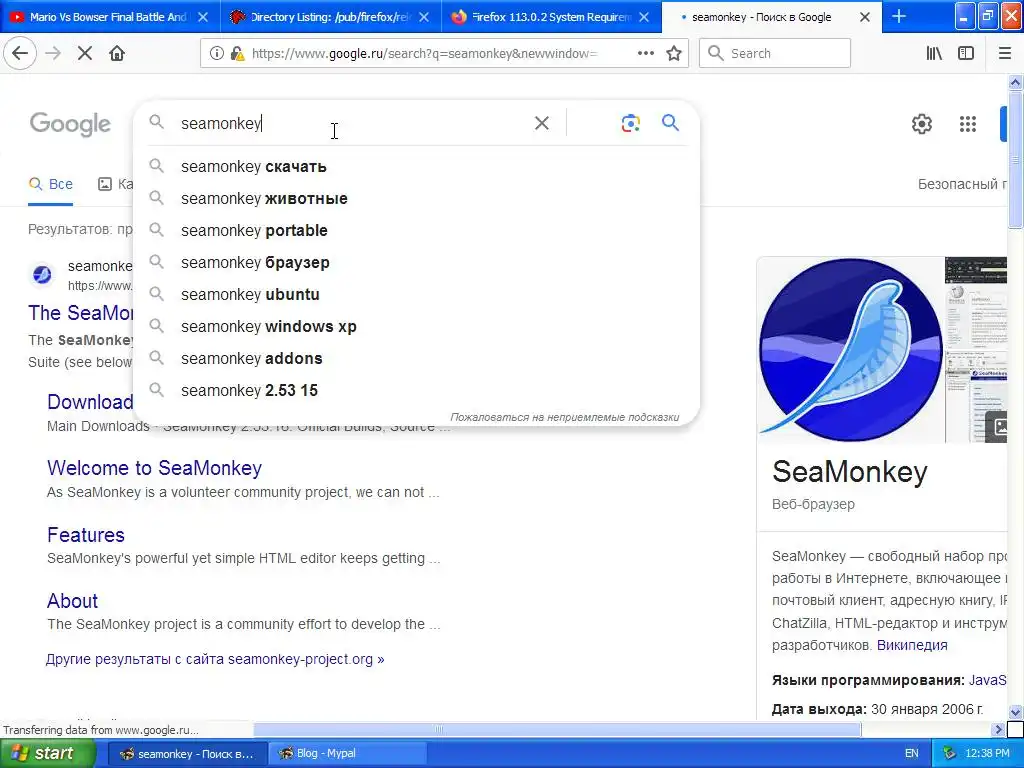The width and height of the screenshot is (1024, 768).
Task: Close the seamonkey Google search tab
Action: pos(865,17)
